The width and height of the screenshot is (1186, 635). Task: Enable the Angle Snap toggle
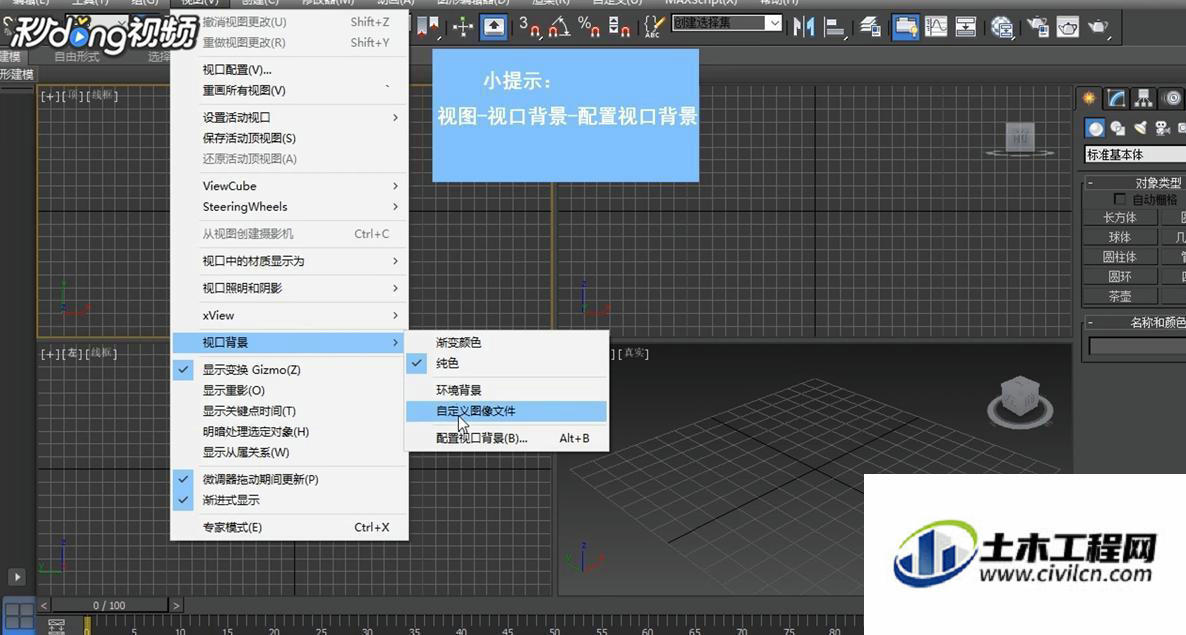[560, 27]
